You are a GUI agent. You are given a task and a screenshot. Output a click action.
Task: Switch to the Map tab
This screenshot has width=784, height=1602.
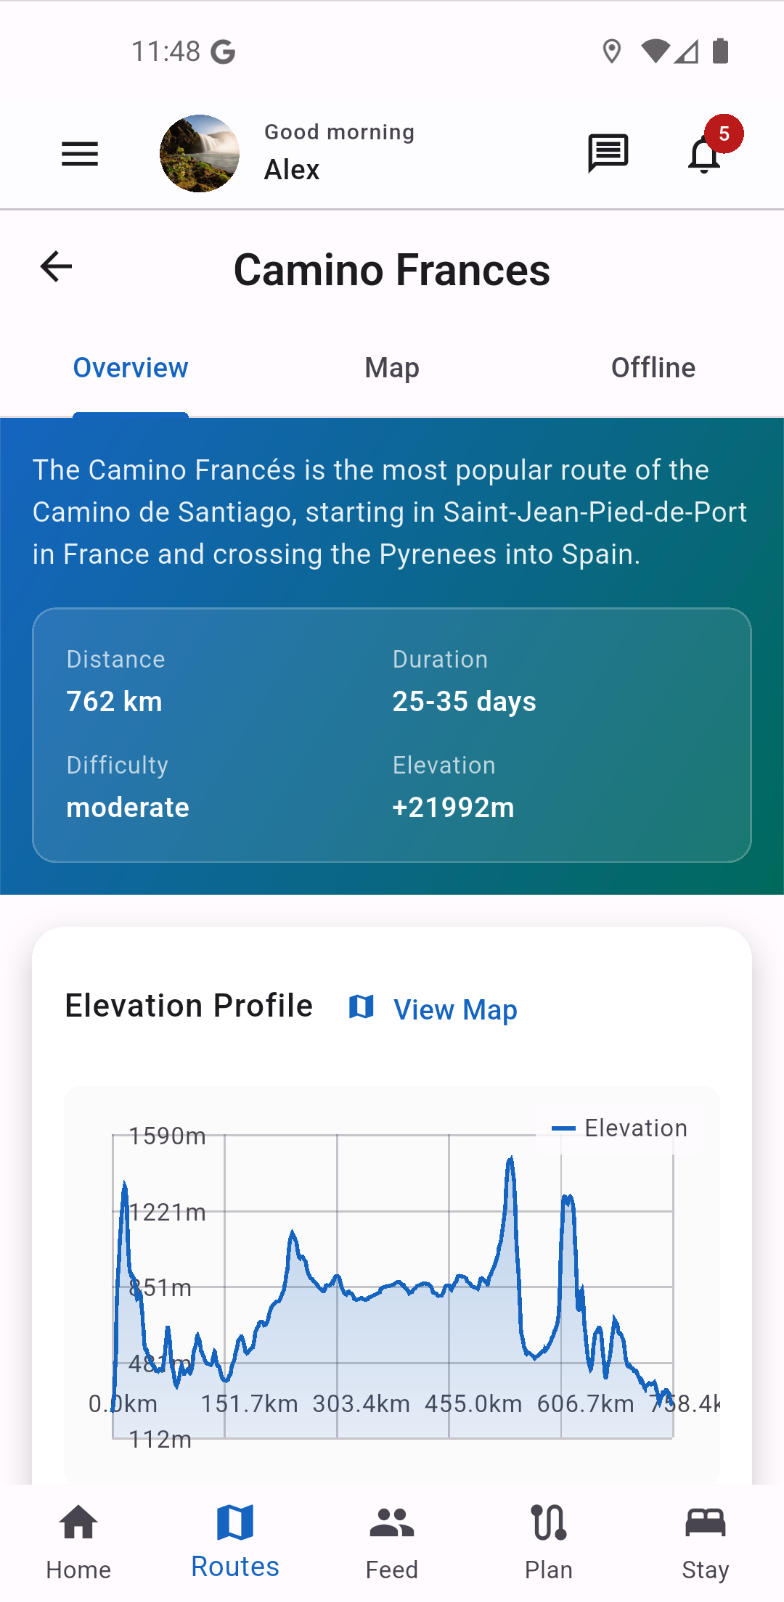[x=392, y=368]
